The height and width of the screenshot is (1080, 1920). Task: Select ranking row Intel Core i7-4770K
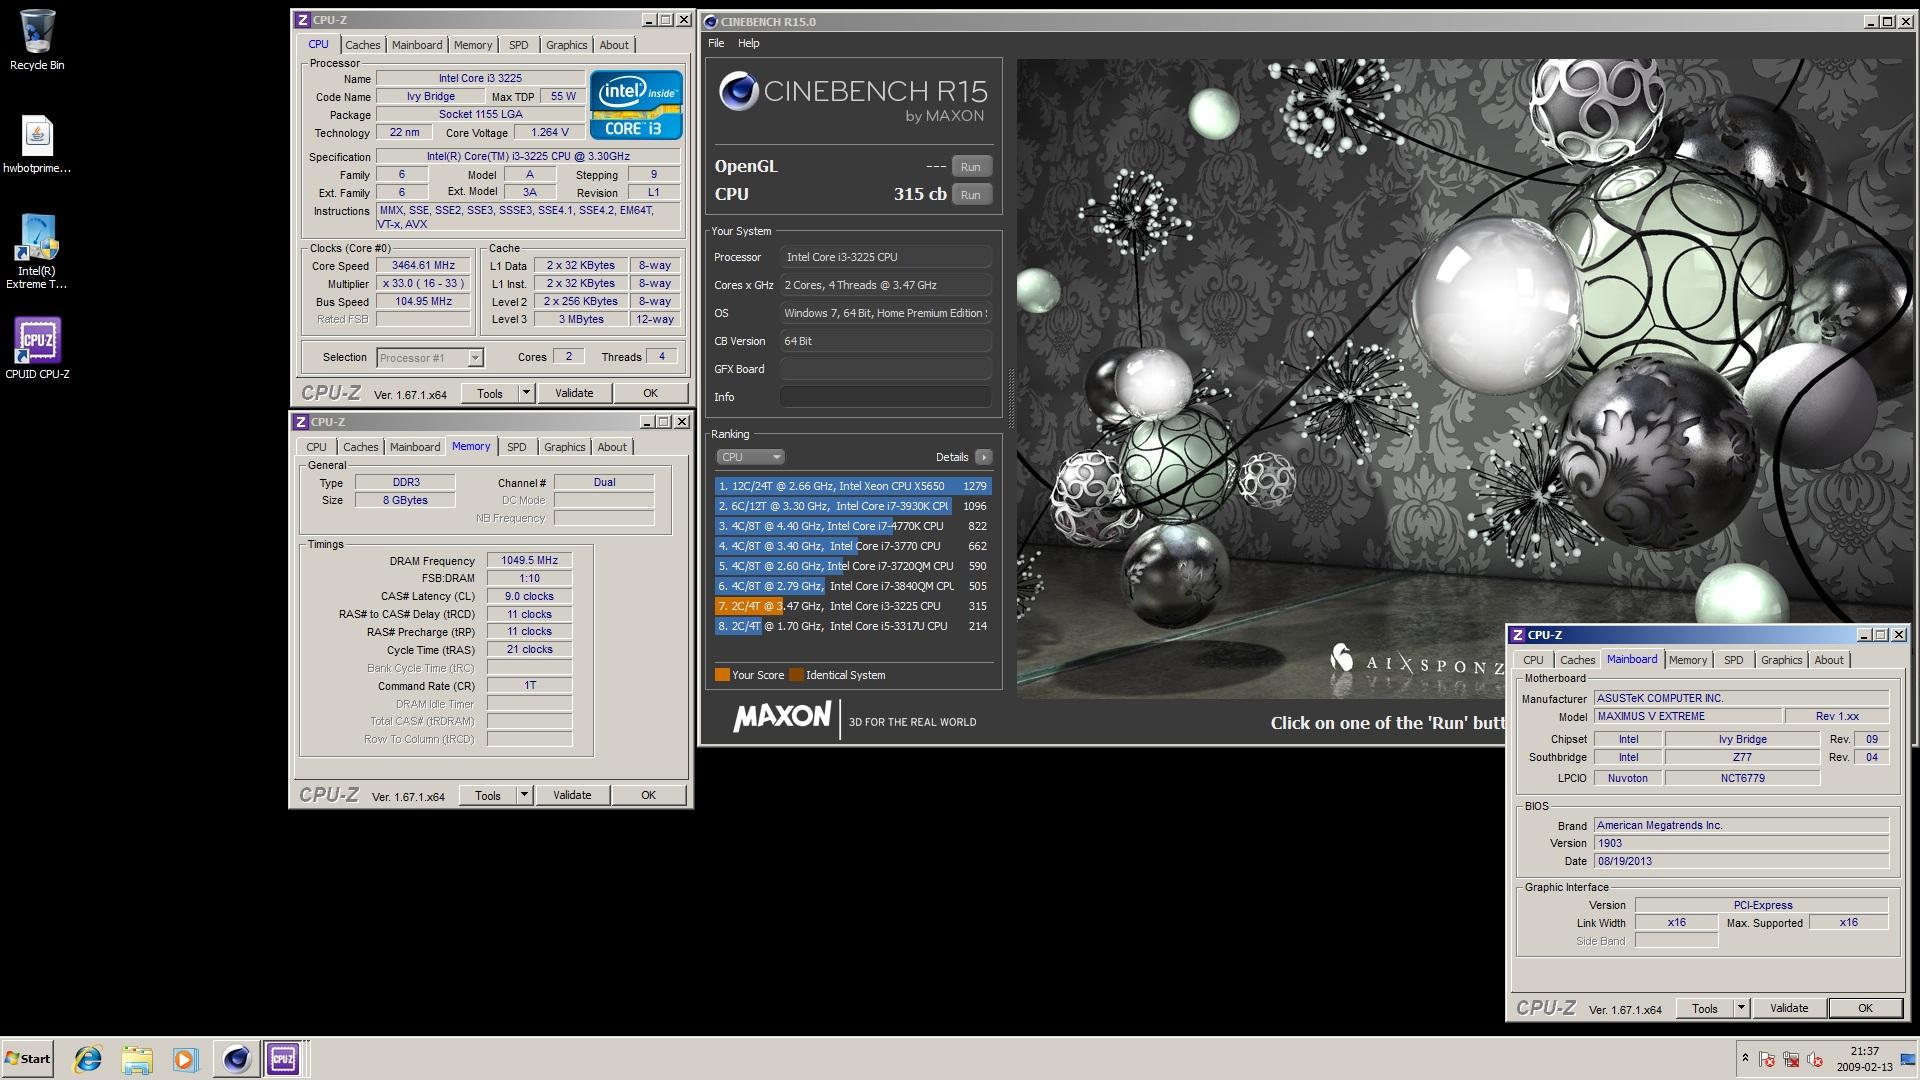click(x=853, y=526)
